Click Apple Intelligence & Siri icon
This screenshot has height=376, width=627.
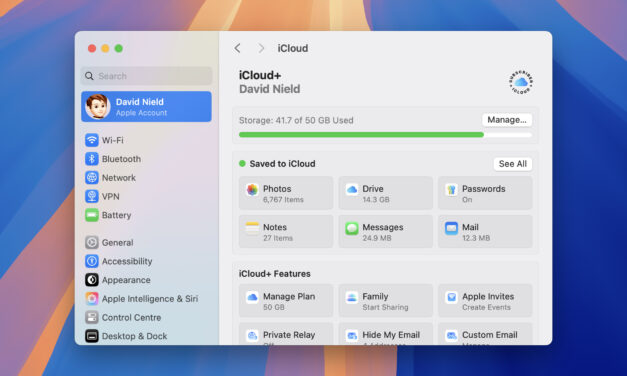click(92, 299)
